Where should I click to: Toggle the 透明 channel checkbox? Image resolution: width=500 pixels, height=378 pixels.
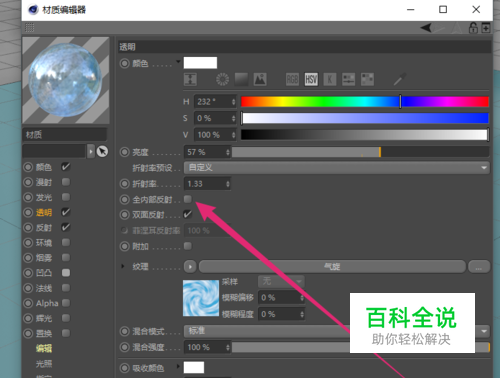[x=66, y=212]
